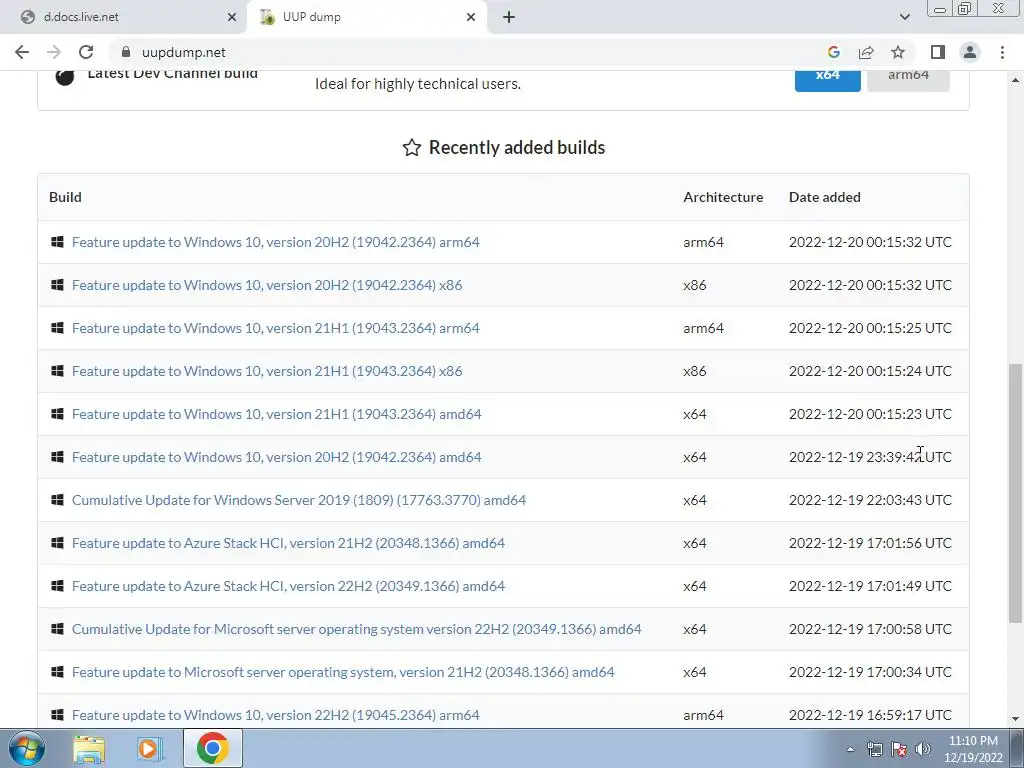Click the scrollbar up arrow
This screenshot has width=1024, height=768.
pos(1016,80)
